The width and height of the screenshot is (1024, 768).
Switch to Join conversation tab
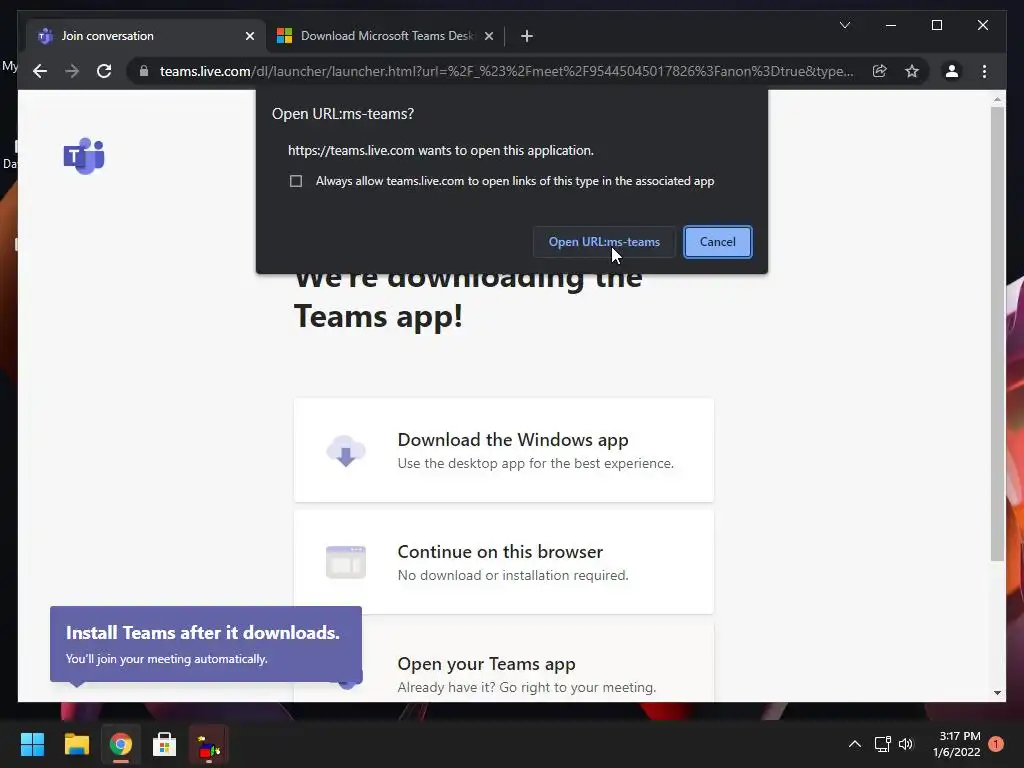tap(146, 36)
